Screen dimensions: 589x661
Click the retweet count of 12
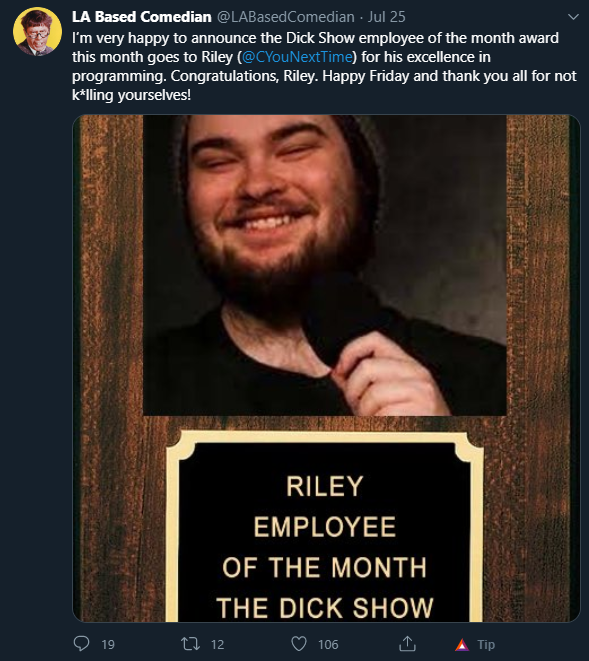218,645
